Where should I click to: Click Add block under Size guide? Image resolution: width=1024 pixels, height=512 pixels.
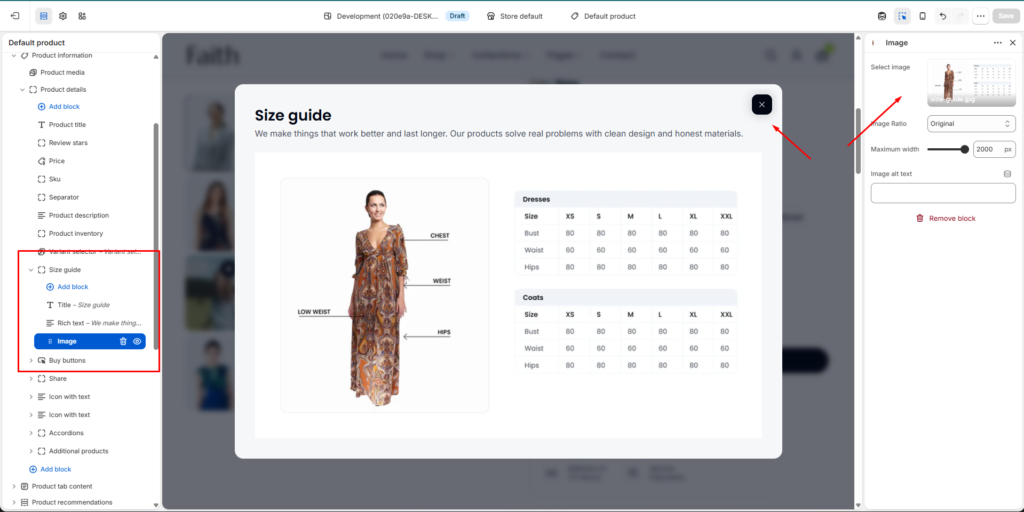pos(72,287)
